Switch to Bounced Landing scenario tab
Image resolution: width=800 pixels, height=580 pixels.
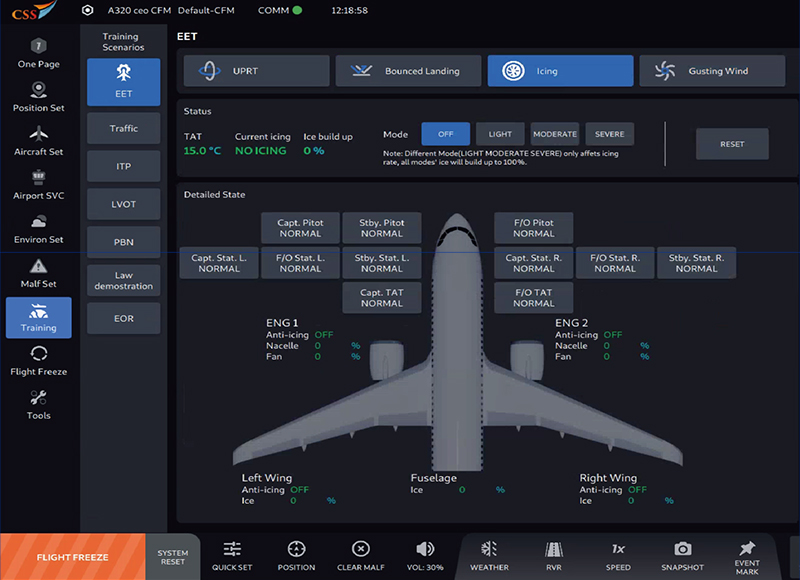tap(408, 71)
